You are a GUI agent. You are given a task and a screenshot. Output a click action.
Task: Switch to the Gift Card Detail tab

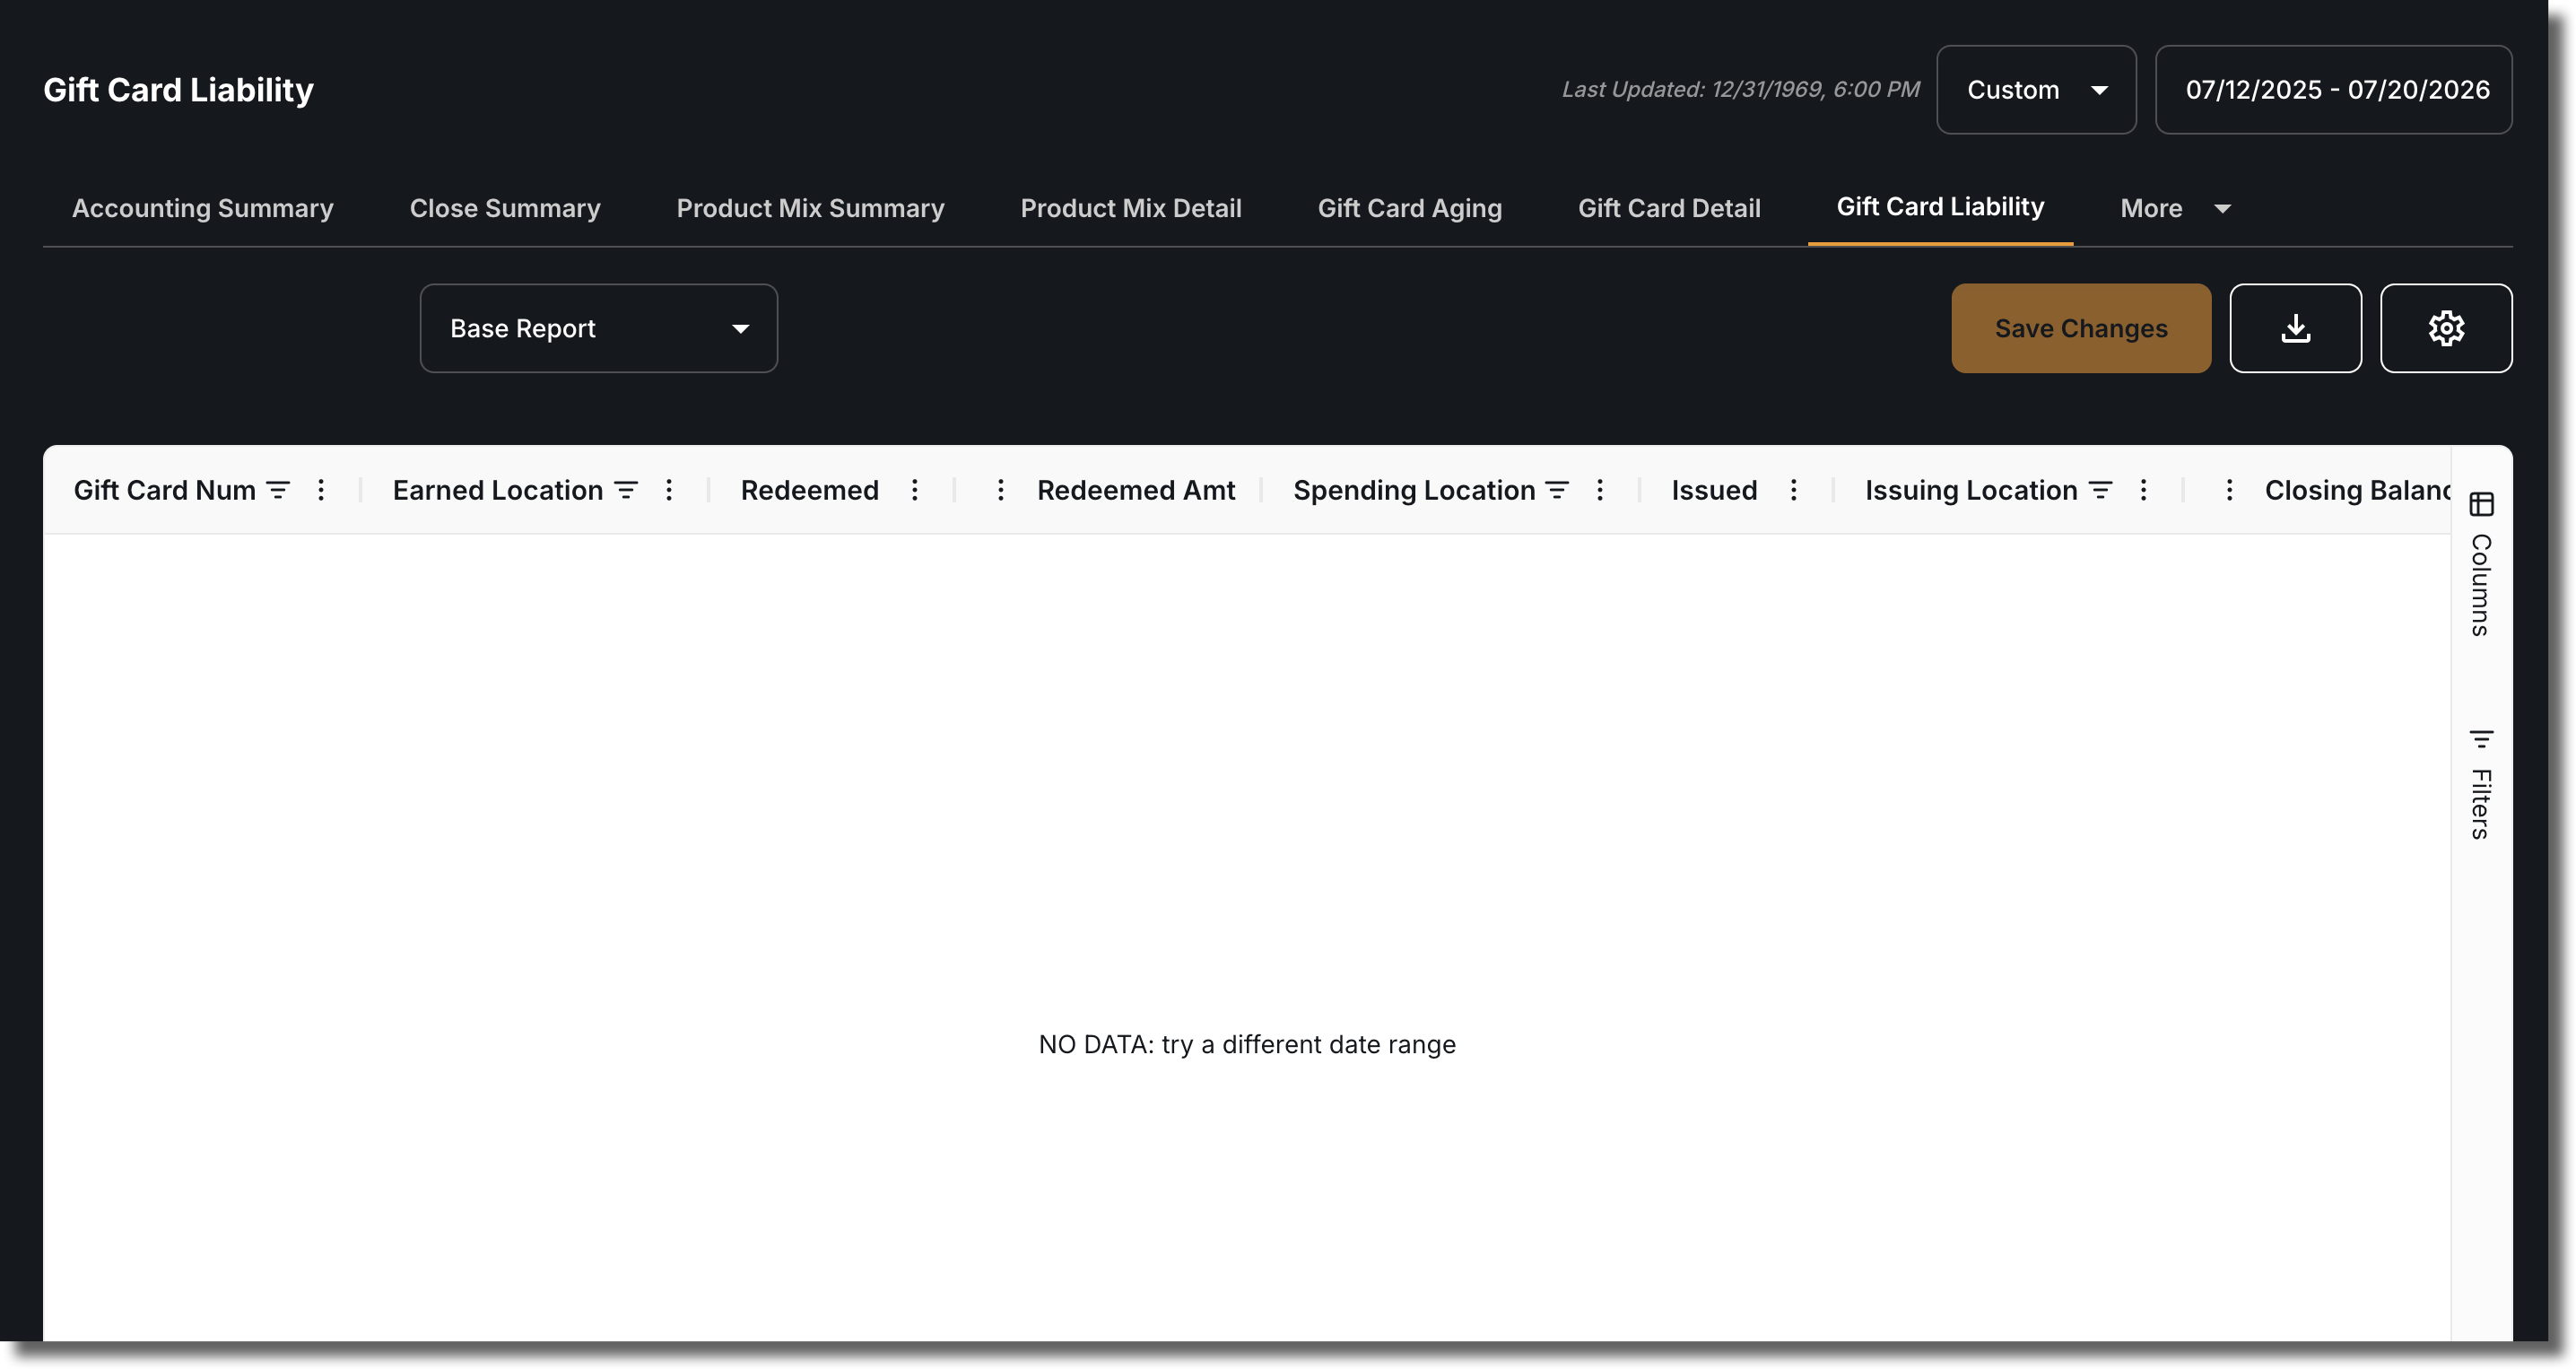point(1669,208)
